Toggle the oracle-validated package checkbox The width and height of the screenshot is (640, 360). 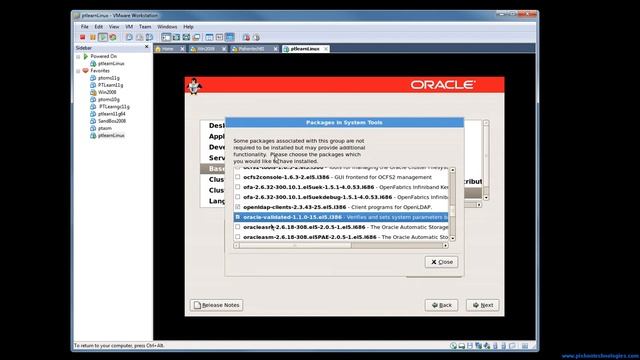click(238, 217)
